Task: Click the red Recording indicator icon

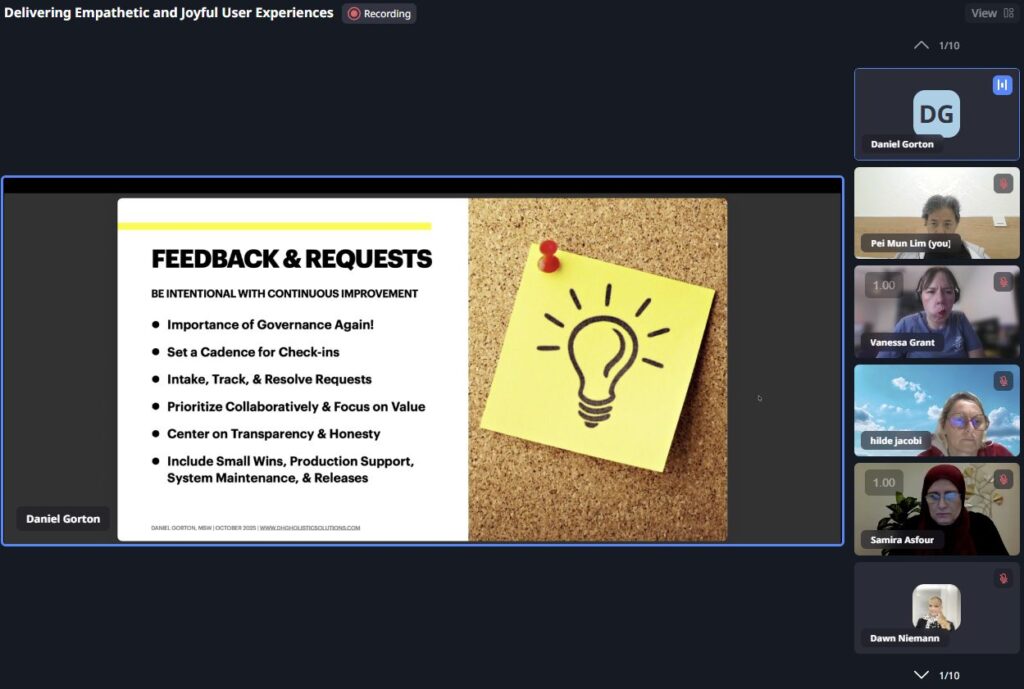Action: tap(353, 14)
